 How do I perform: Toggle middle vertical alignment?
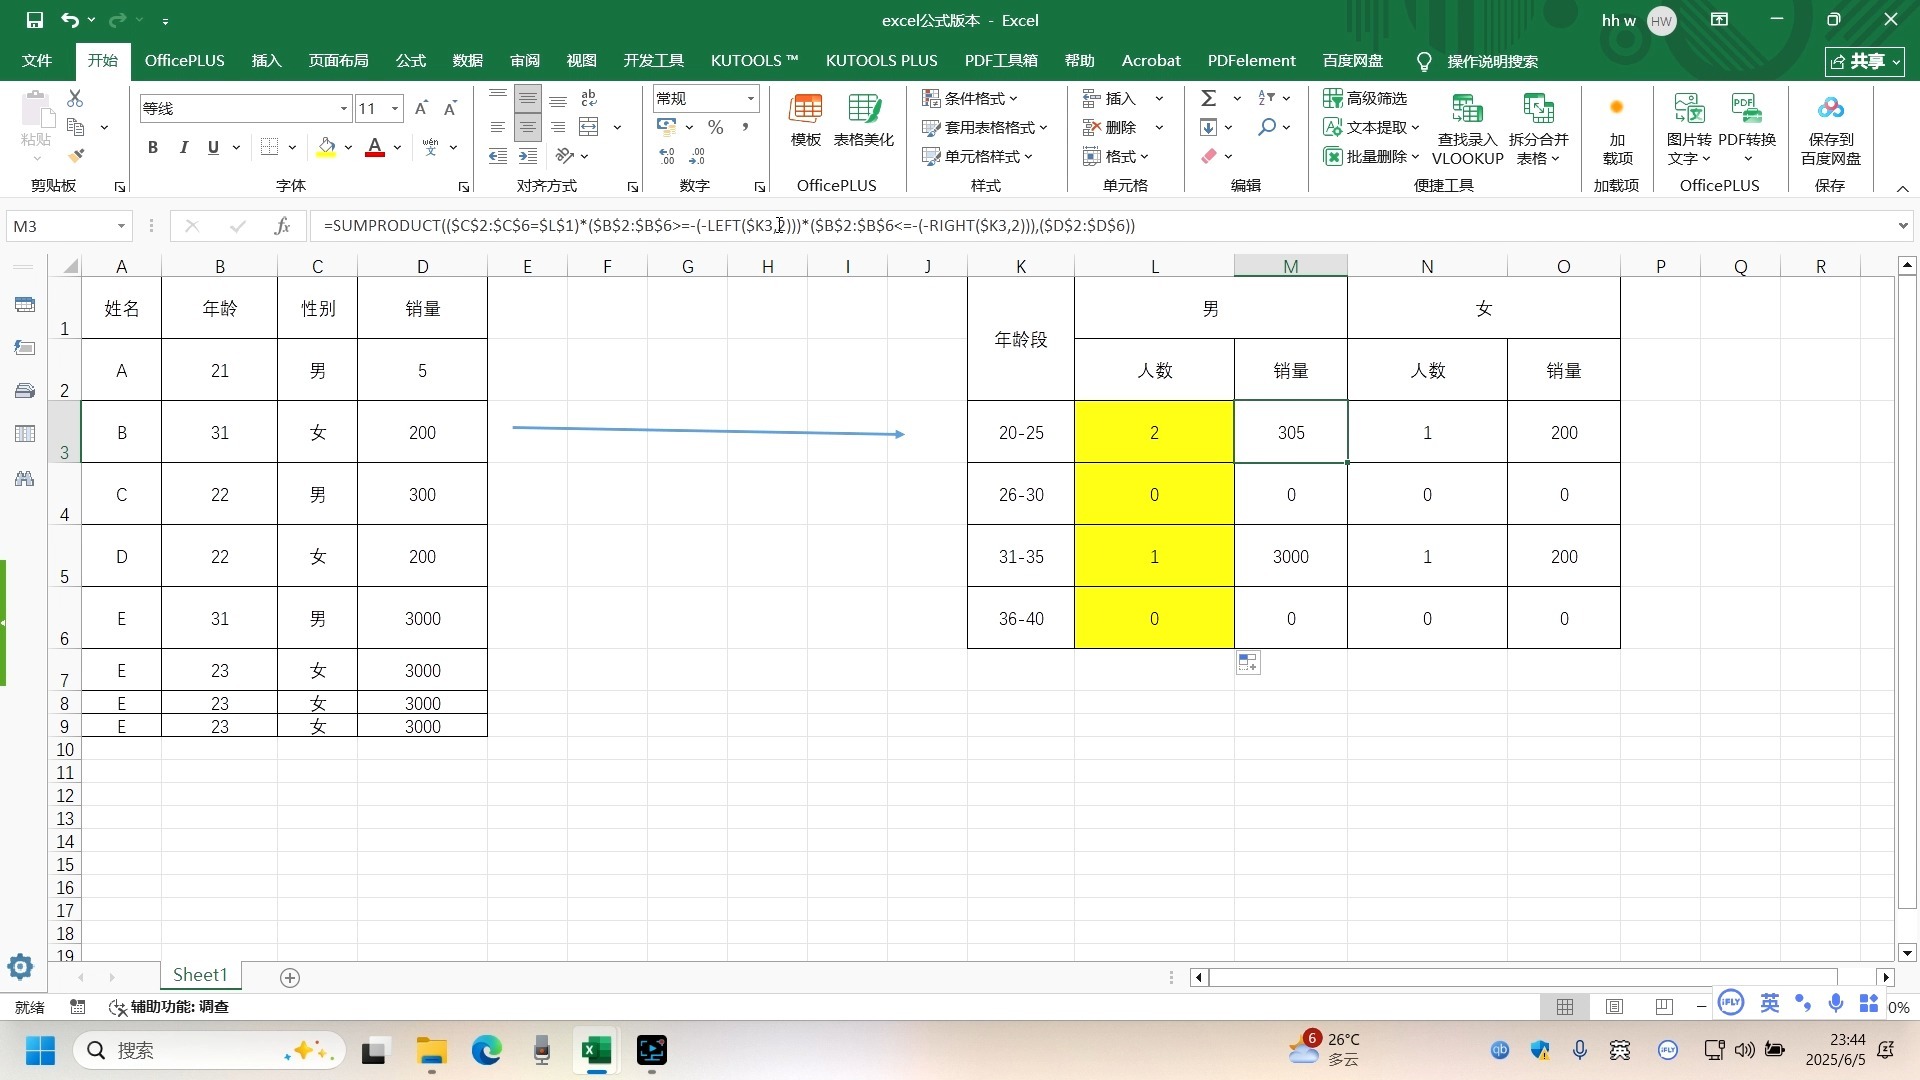click(528, 98)
